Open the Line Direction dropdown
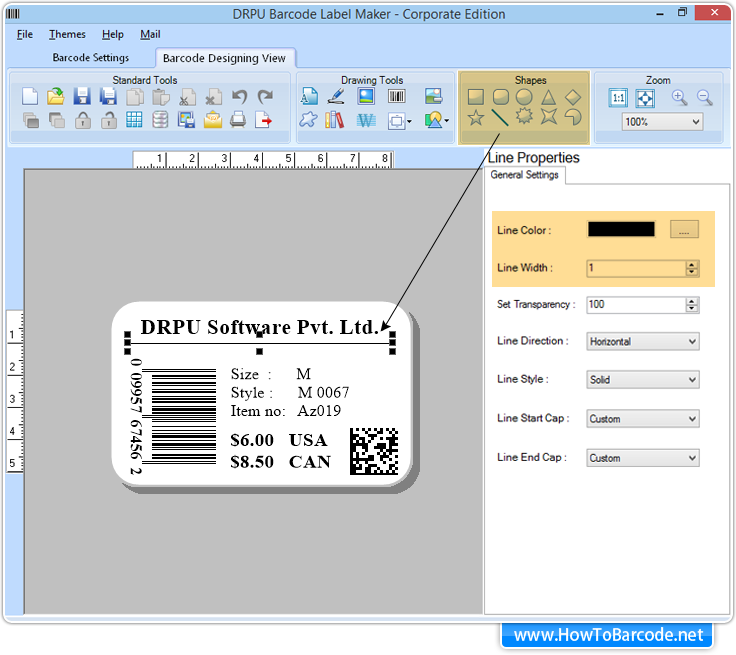The width and height of the screenshot is (736, 655). (x=643, y=341)
